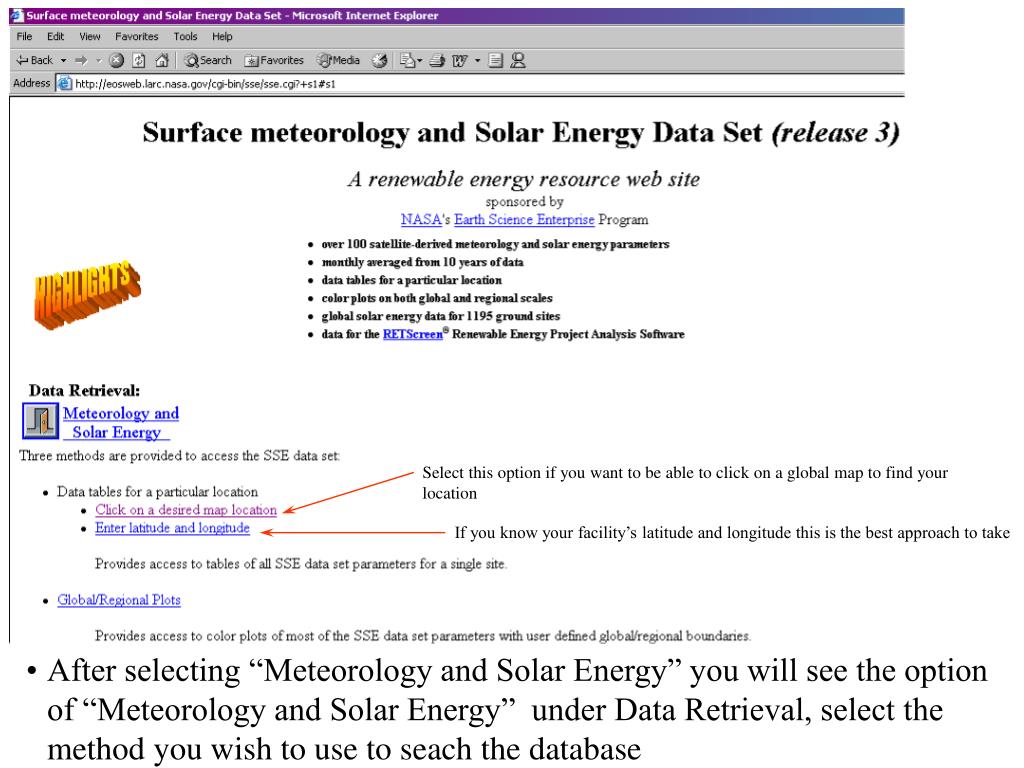The width and height of the screenshot is (1024, 768).
Task: Open the Help menu
Action: [x=222, y=37]
